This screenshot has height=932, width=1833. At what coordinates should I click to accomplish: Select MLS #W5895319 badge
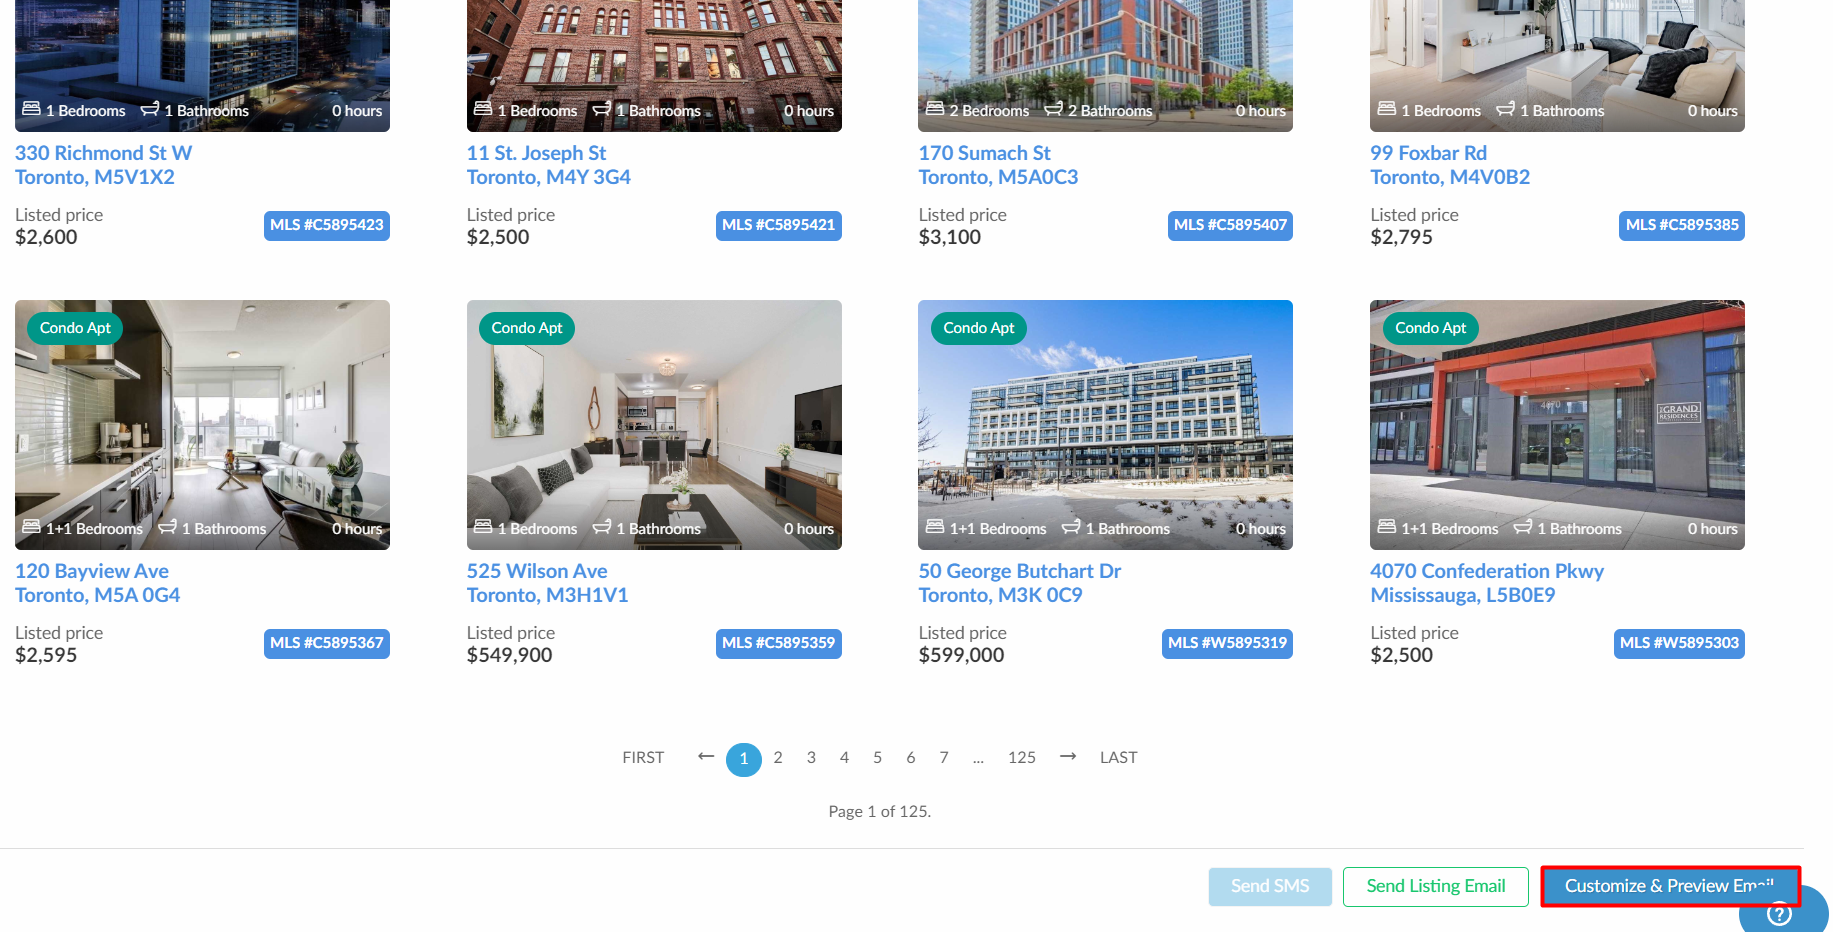coord(1228,643)
